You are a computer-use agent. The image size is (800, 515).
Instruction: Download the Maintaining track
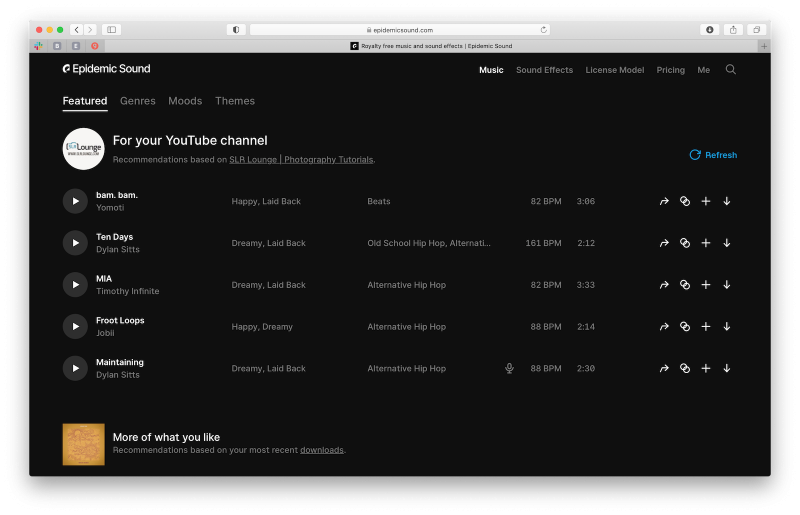point(727,369)
